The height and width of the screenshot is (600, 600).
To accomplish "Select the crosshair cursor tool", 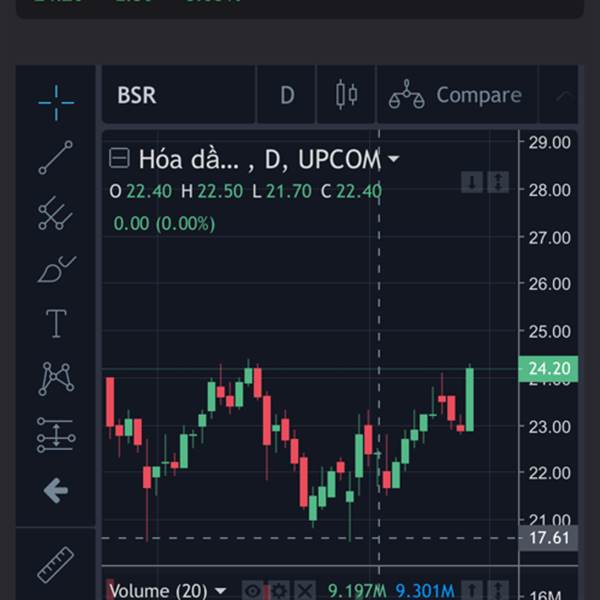I will pyautogui.click(x=56, y=103).
